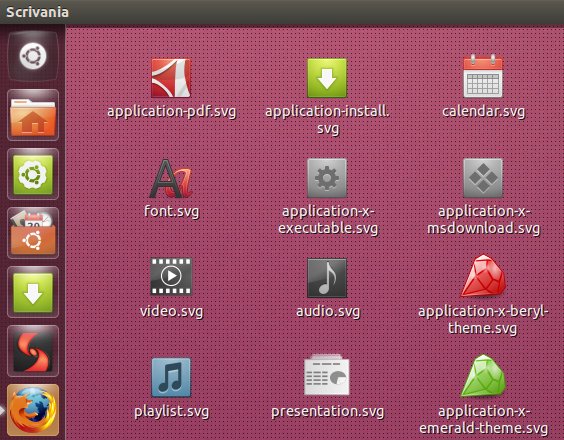Viewport: 564px width, 440px height.
Task: Open the Ubuntu Dash from launcher
Action: (33, 56)
